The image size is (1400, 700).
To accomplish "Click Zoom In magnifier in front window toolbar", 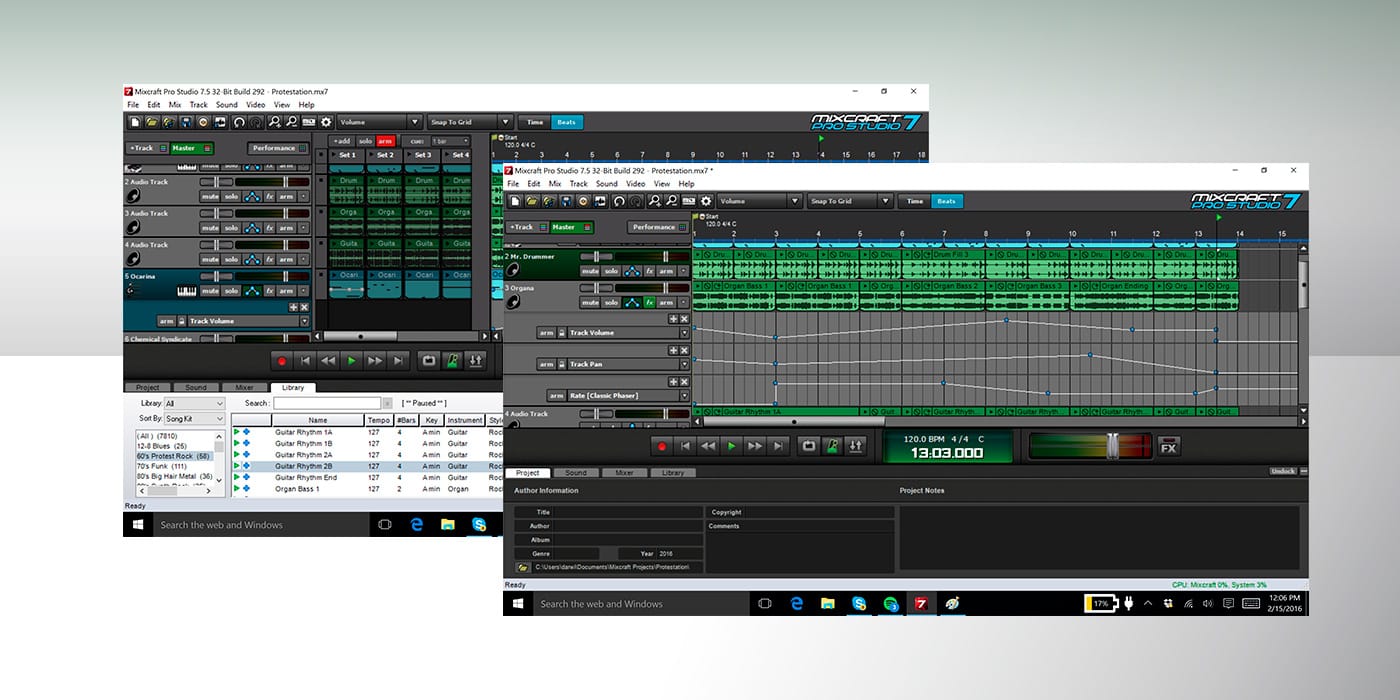I will coord(655,201).
